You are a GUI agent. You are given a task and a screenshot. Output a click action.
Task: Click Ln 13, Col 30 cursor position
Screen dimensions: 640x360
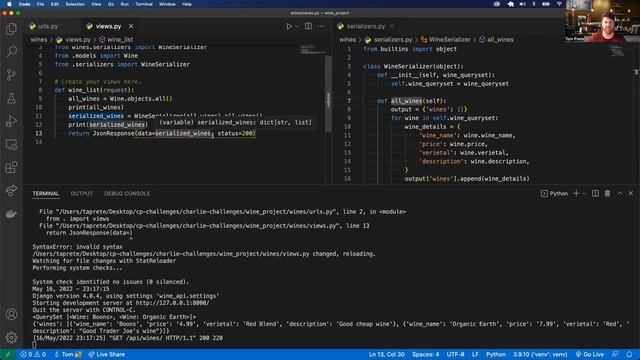(387, 354)
